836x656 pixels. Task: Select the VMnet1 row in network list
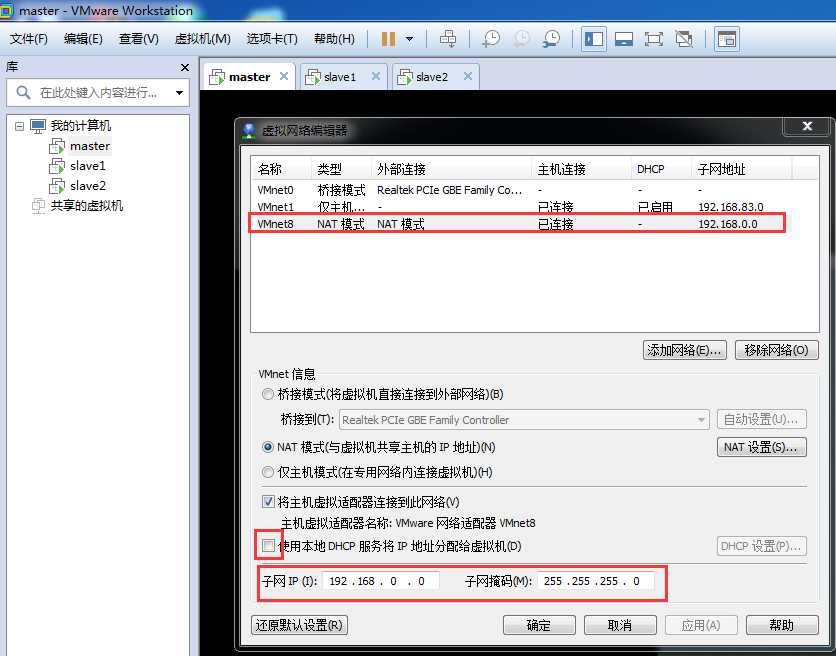click(534, 206)
